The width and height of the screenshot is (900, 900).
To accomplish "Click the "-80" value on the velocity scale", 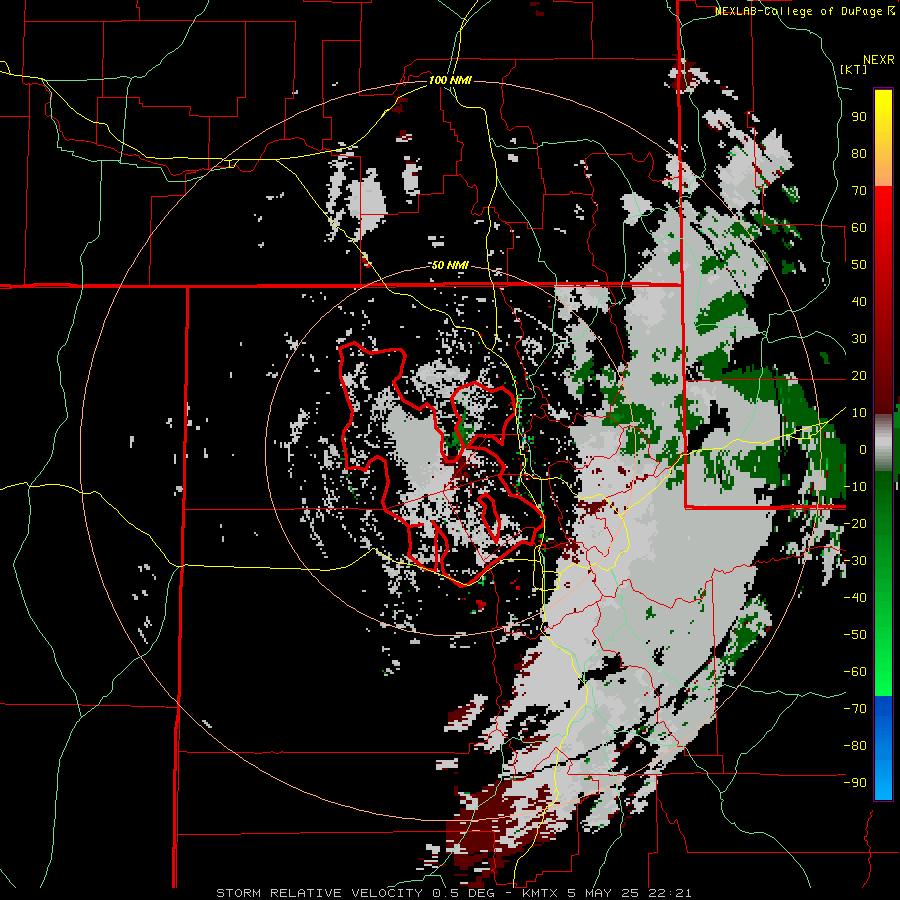I will (855, 746).
